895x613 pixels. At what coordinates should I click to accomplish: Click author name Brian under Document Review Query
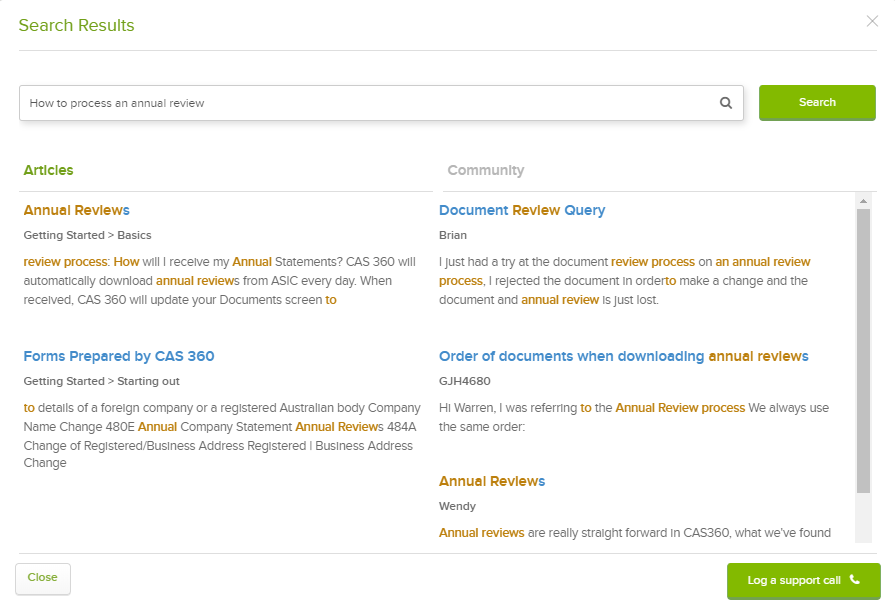453,236
